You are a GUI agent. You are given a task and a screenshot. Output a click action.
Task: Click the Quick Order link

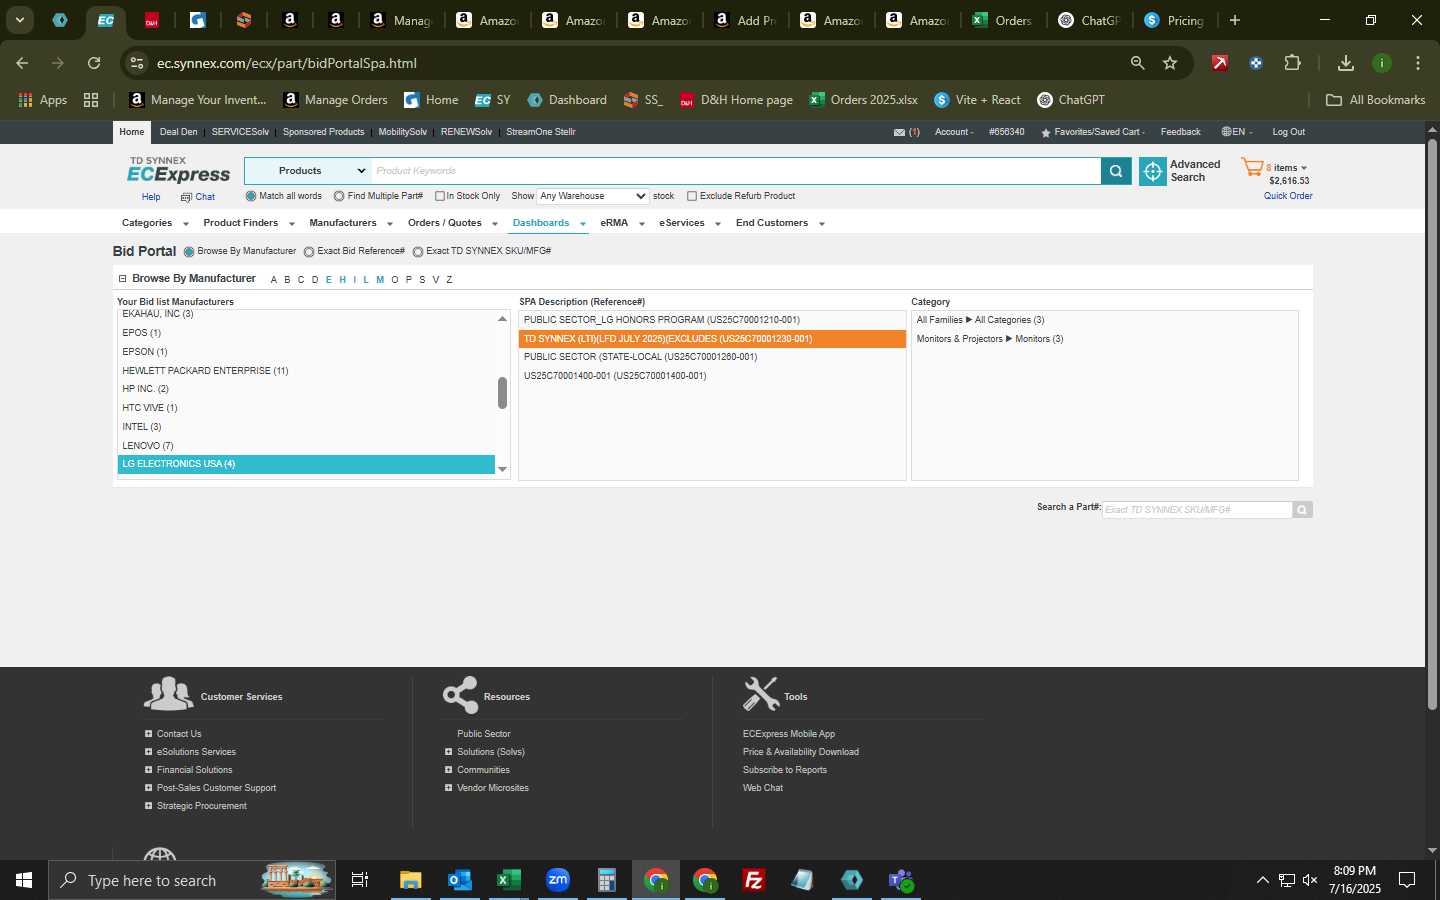point(1288,196)
